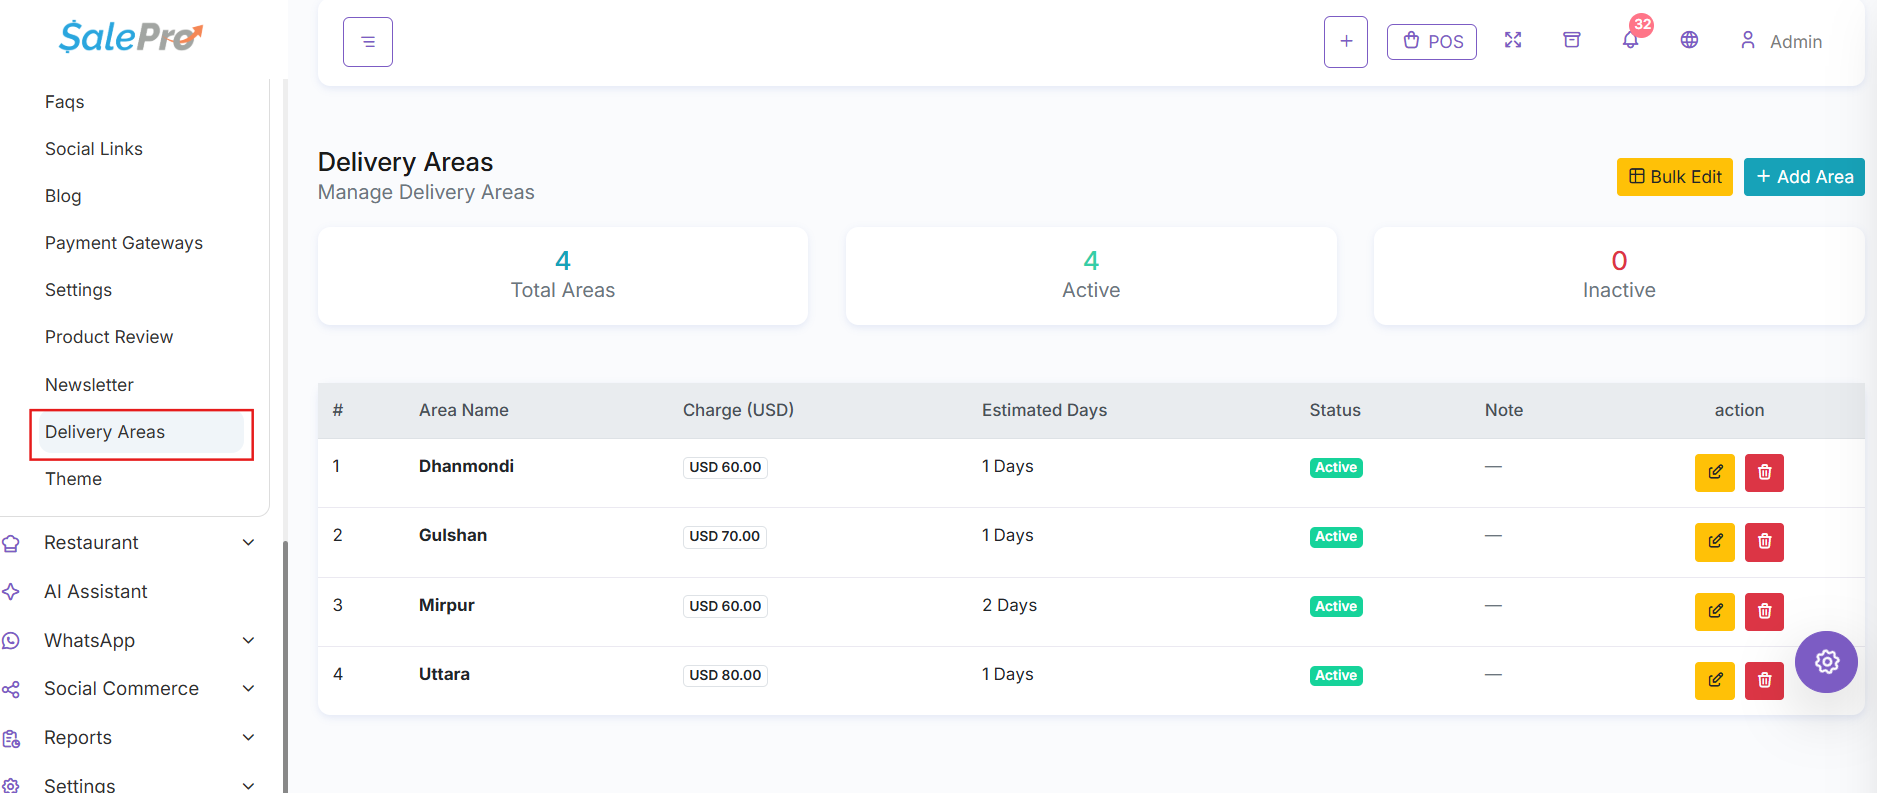Click the Inactive summary card
The width and height of the screenshot is (1877, 793).
[1619, 276]
